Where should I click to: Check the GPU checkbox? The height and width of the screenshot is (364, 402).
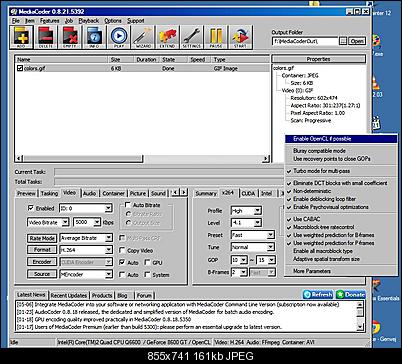pos(147,262)
